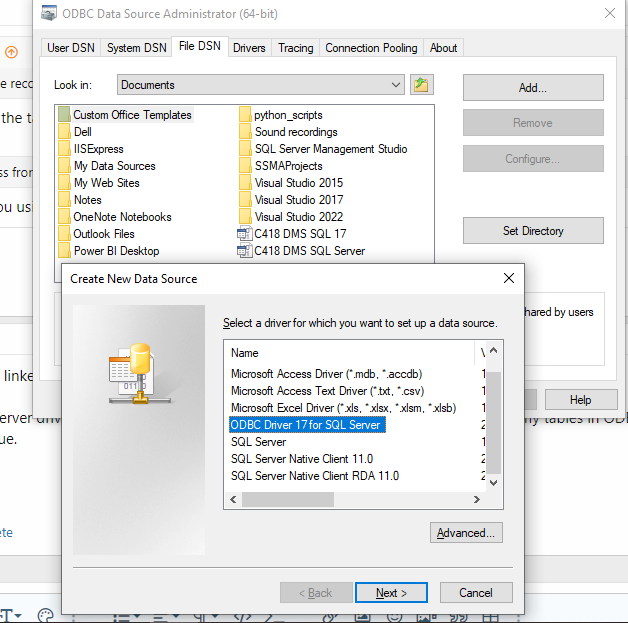Go to Connection Pooling tab
This screenshot has width=628, height=623.
(x=371, y=48)
